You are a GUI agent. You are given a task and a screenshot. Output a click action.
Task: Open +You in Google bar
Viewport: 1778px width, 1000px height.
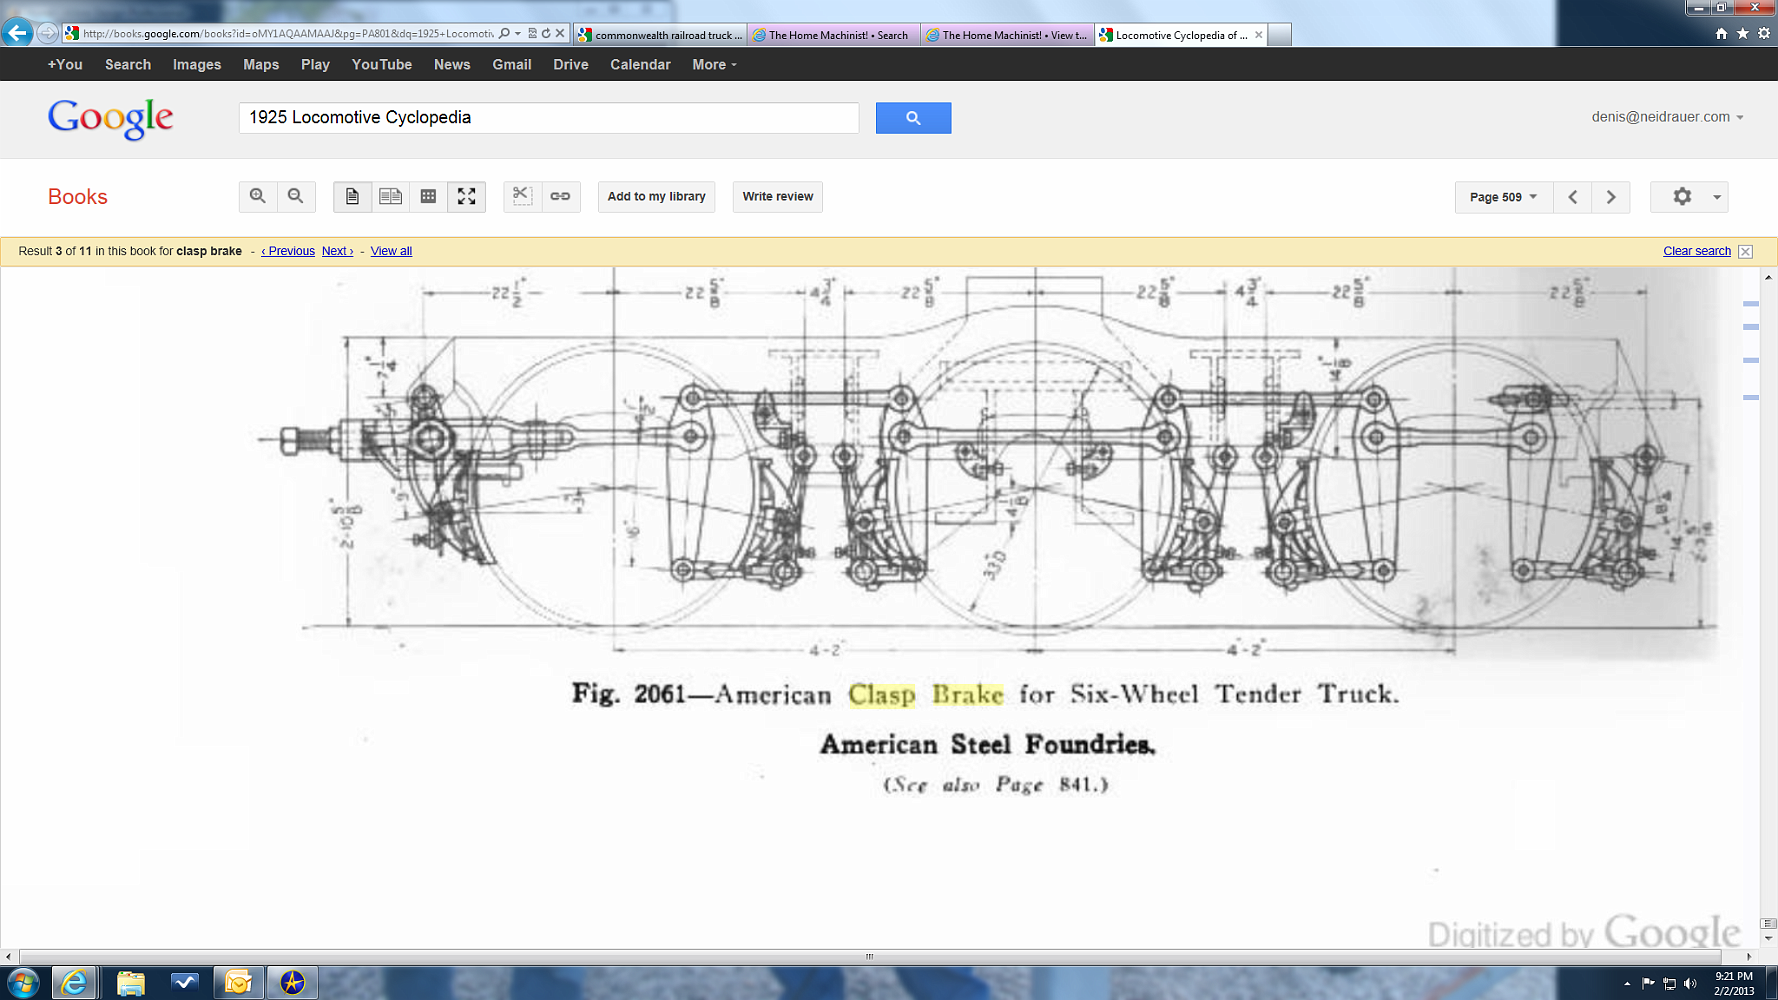[65, 64]
